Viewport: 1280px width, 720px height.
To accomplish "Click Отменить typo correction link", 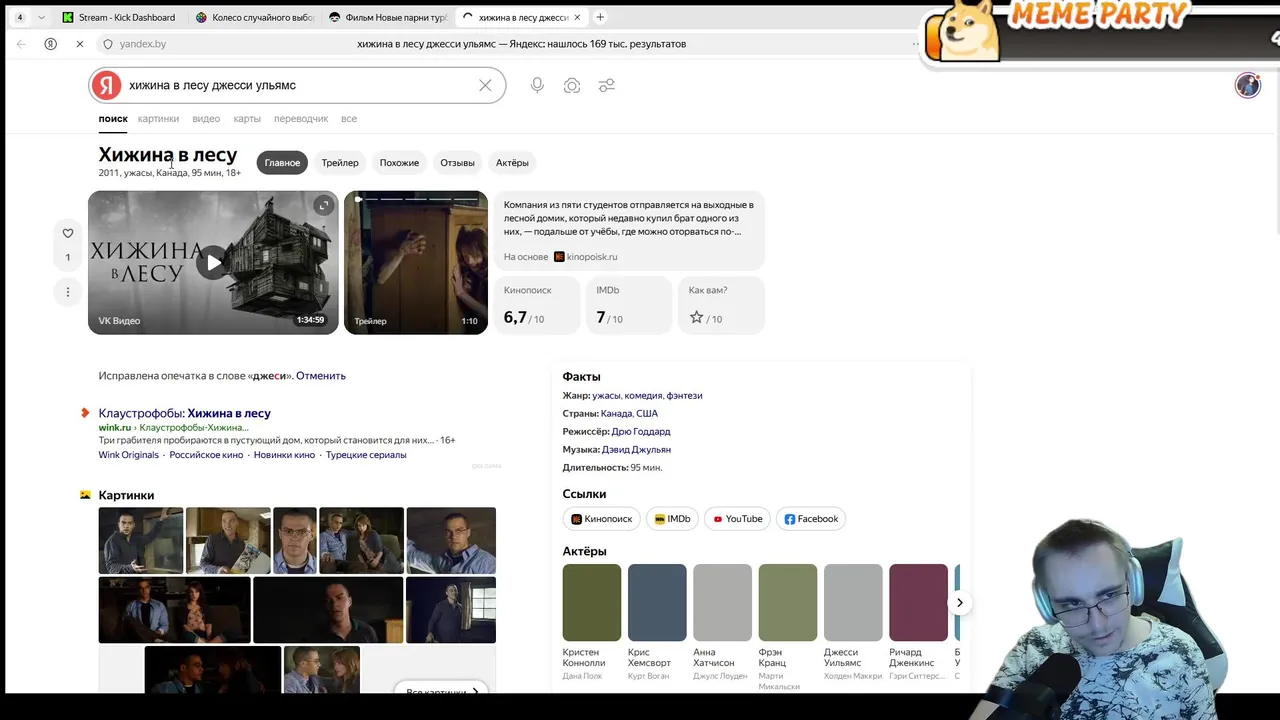I will point(321,376).
